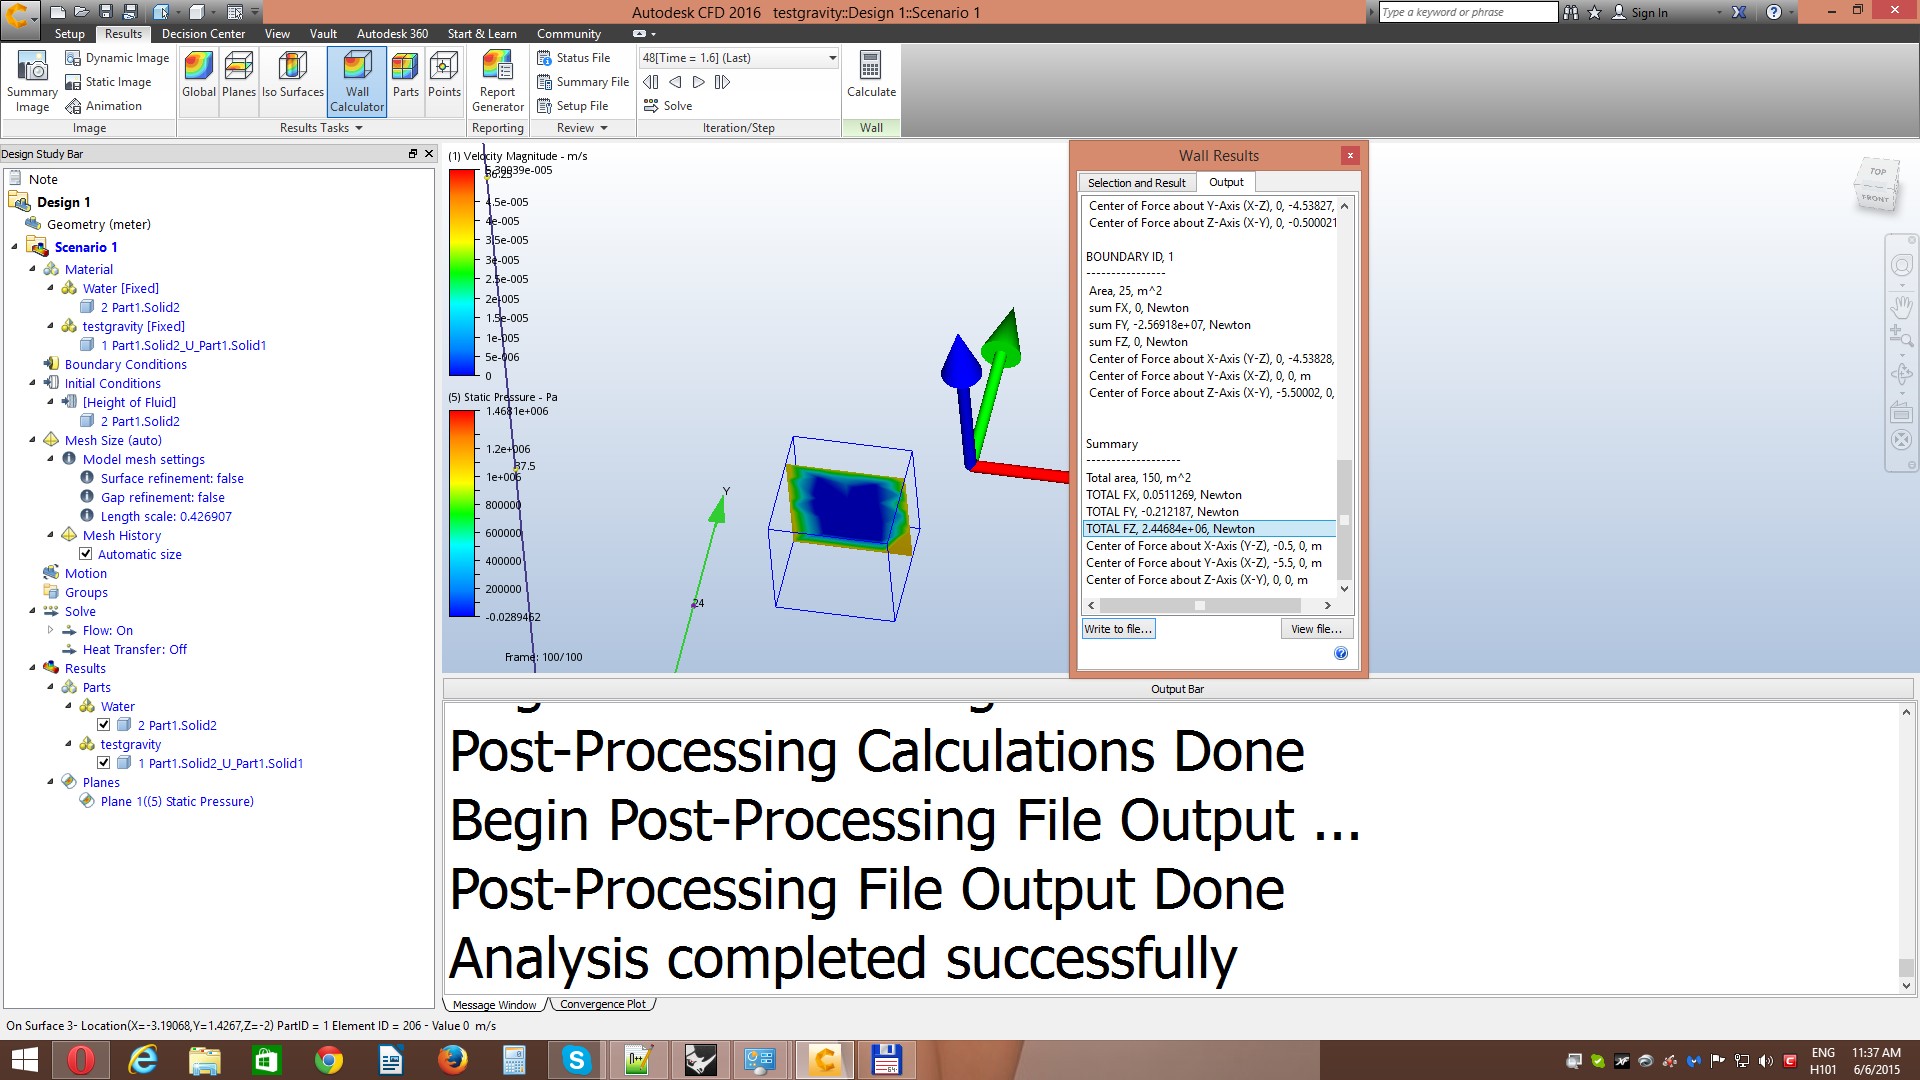Float the Design Study Bar panel
The width and height of the screenshot is (1920, 1080).
[412, 154]
